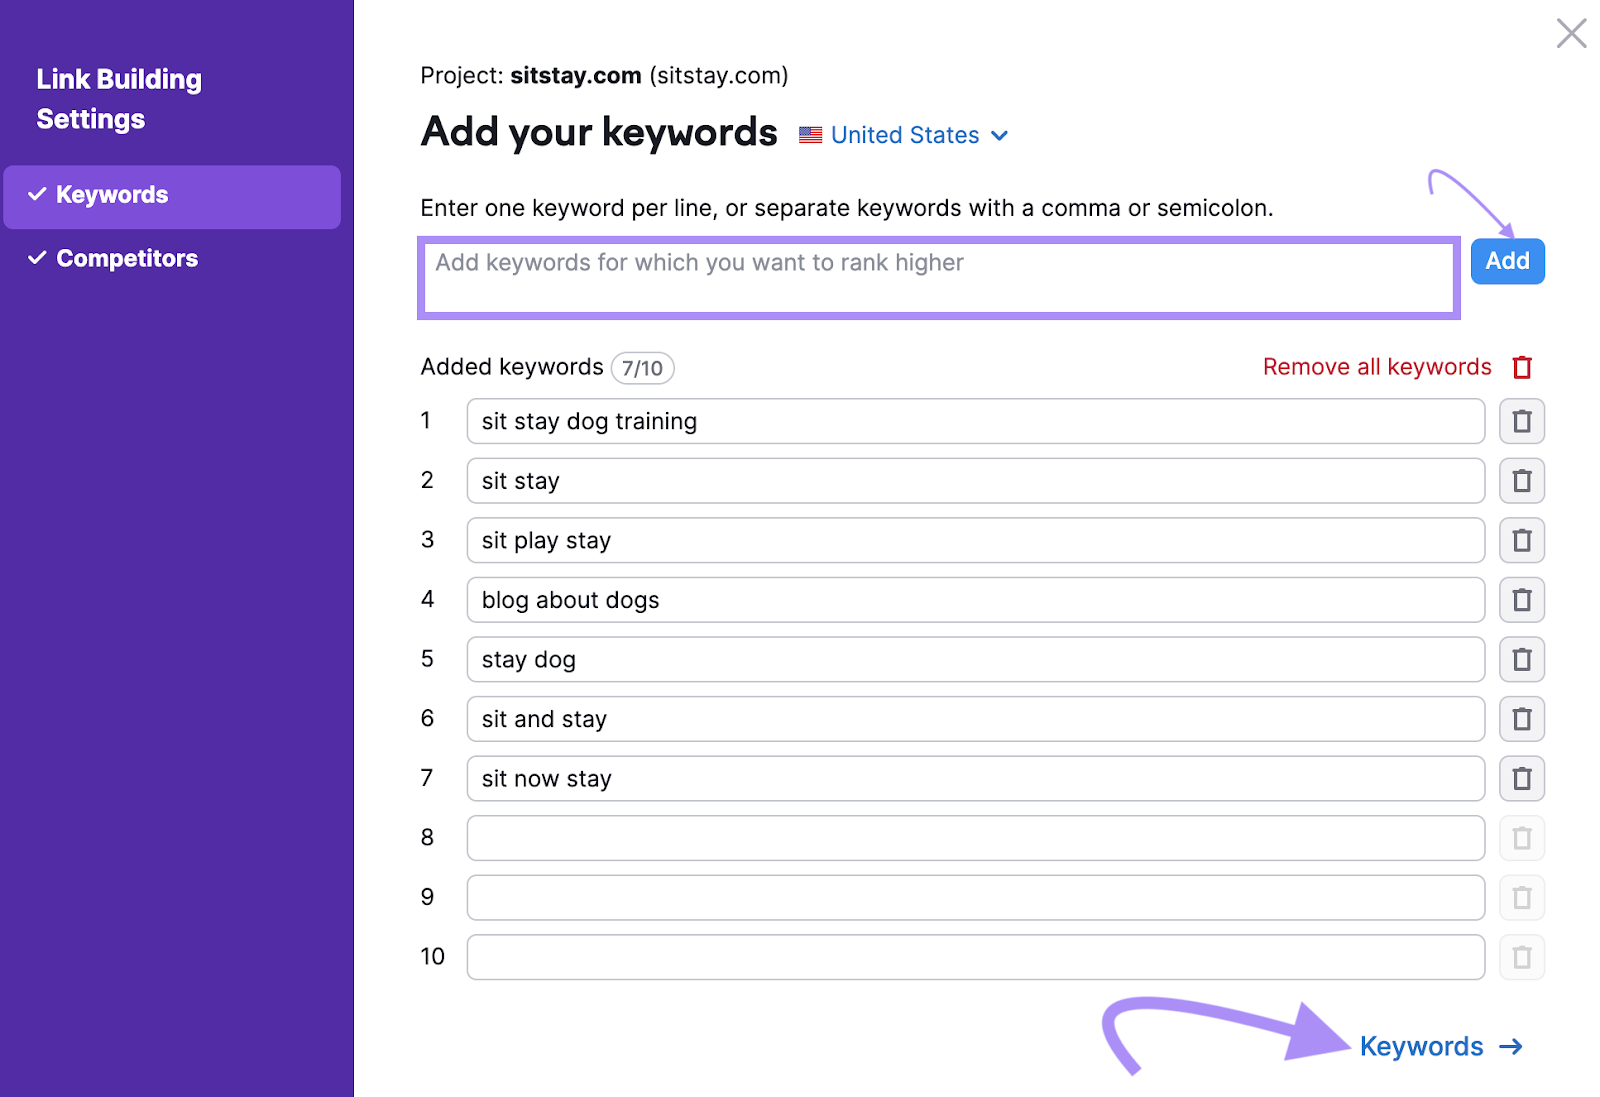Delete the "blog about dogs" keyword

pyautogui.click(x=1521, y=600)
